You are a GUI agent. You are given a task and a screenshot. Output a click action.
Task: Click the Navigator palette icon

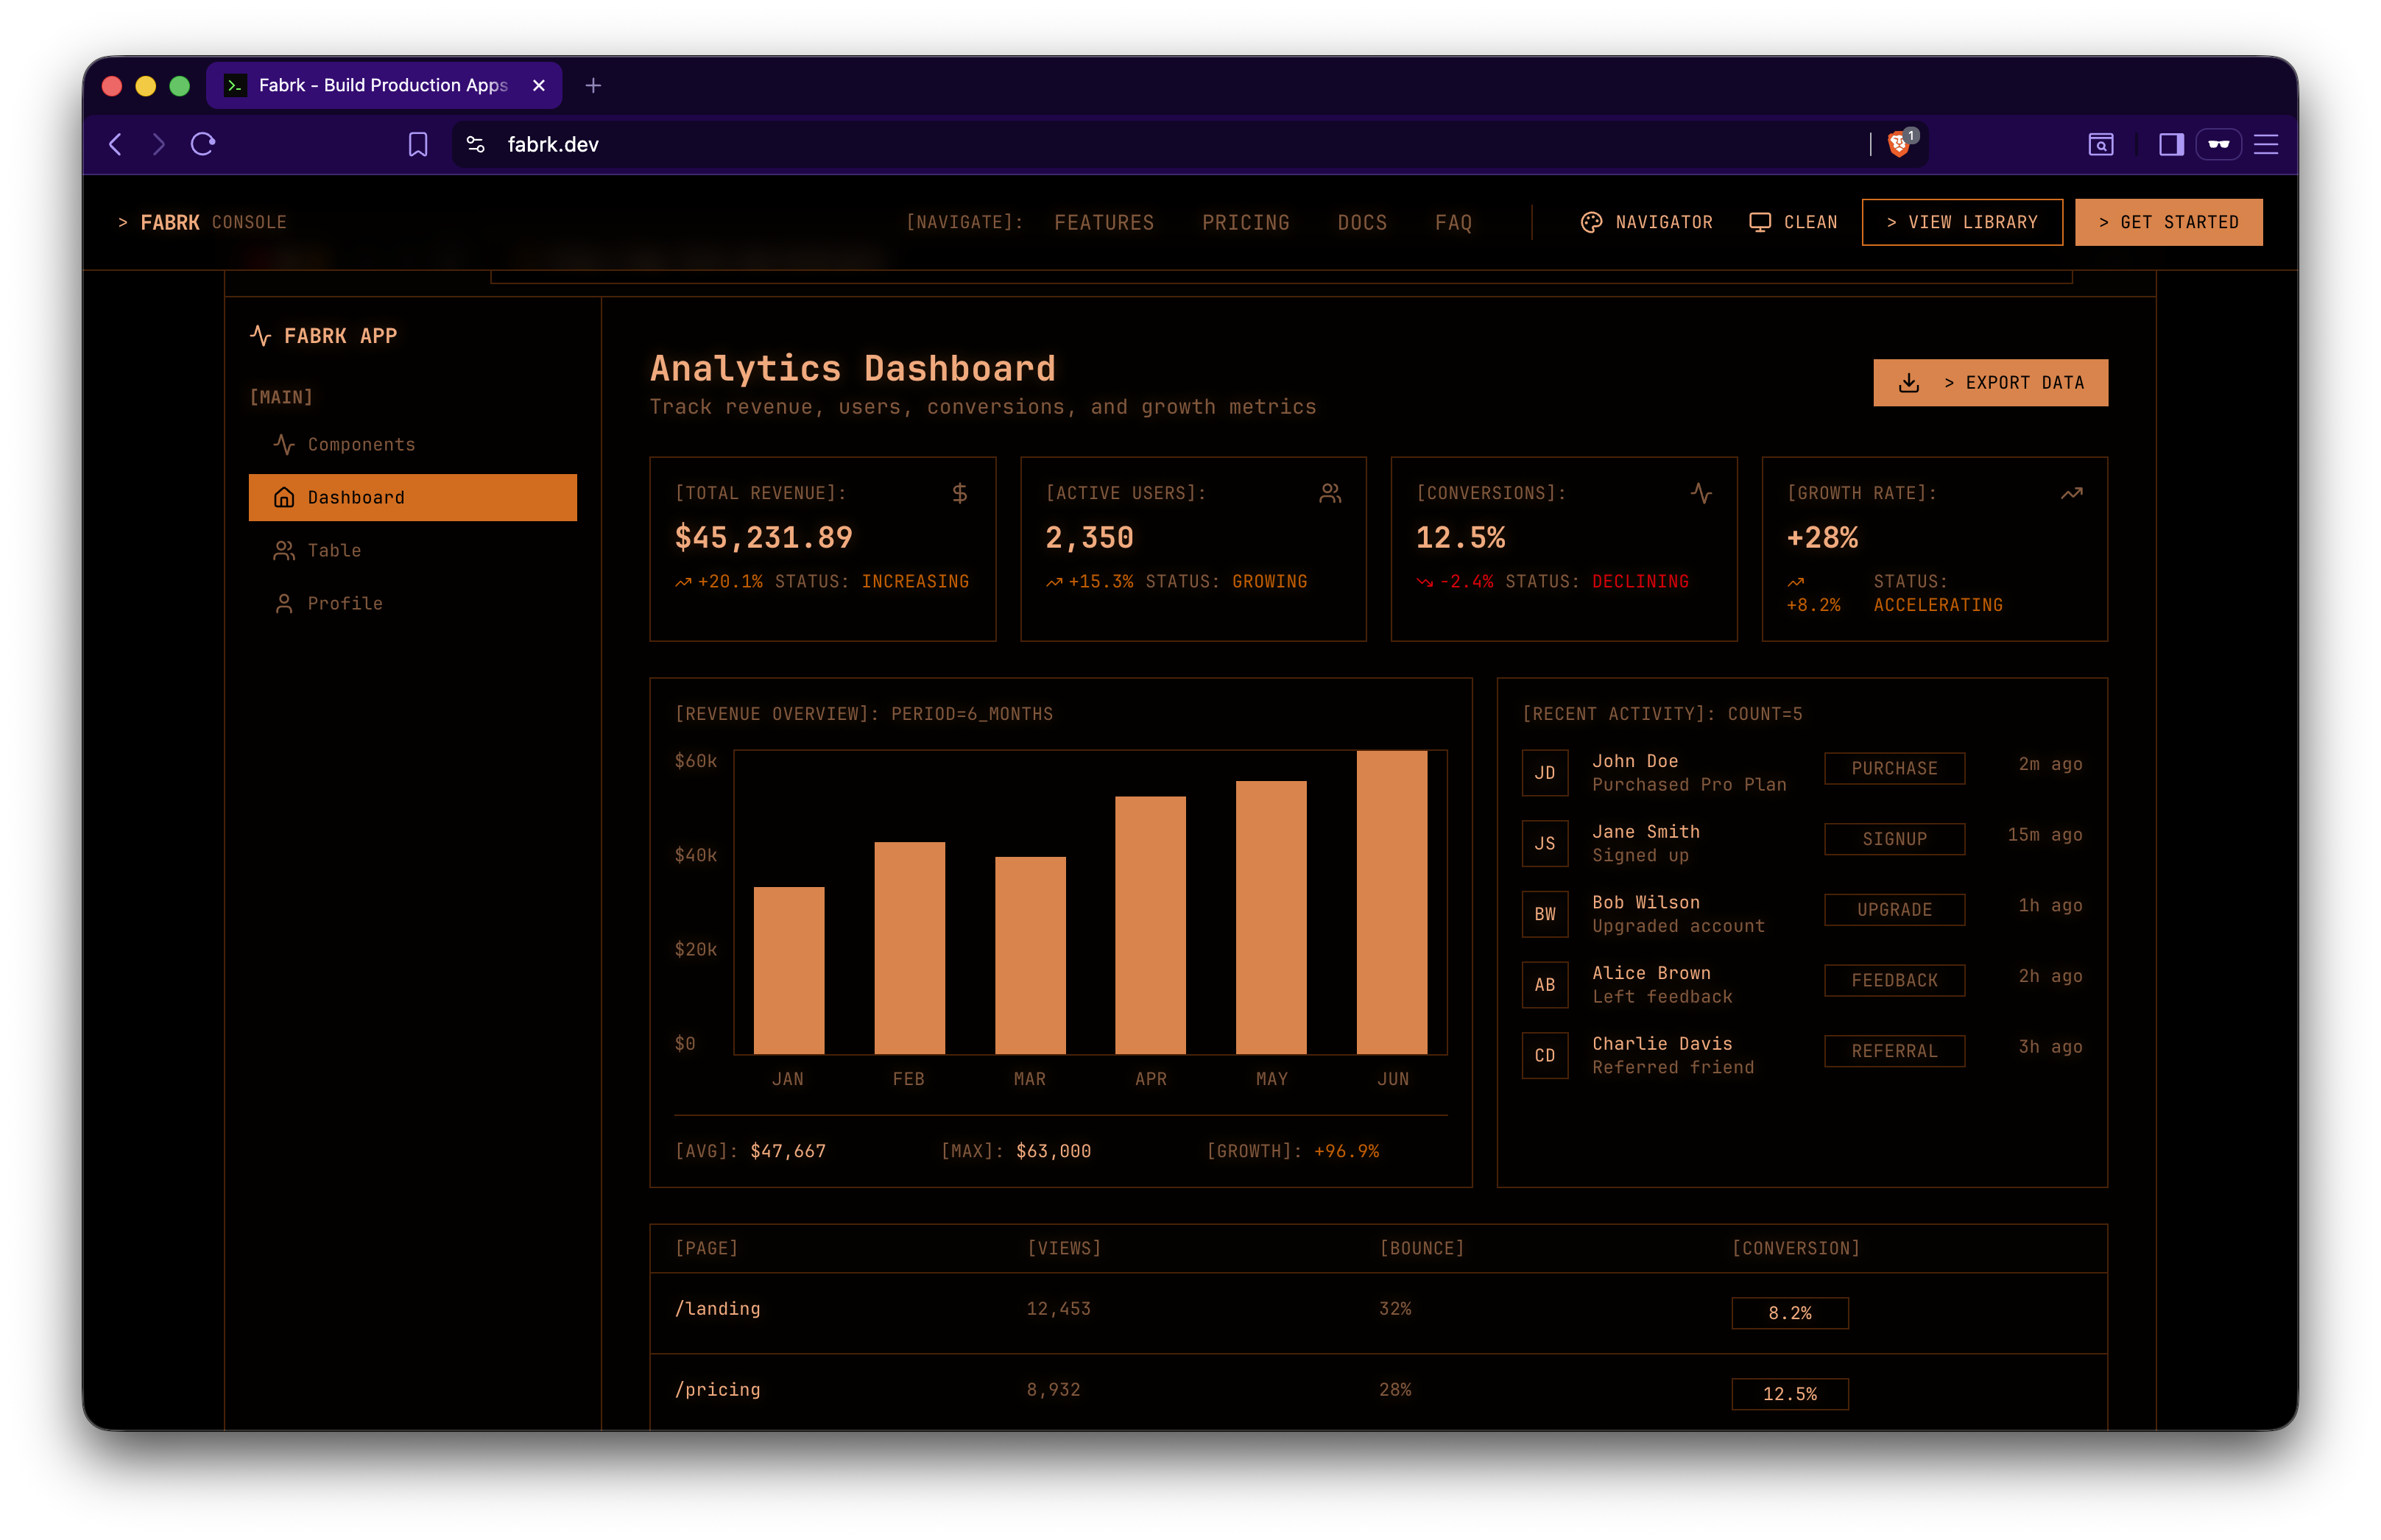[x=1590, y=222]
